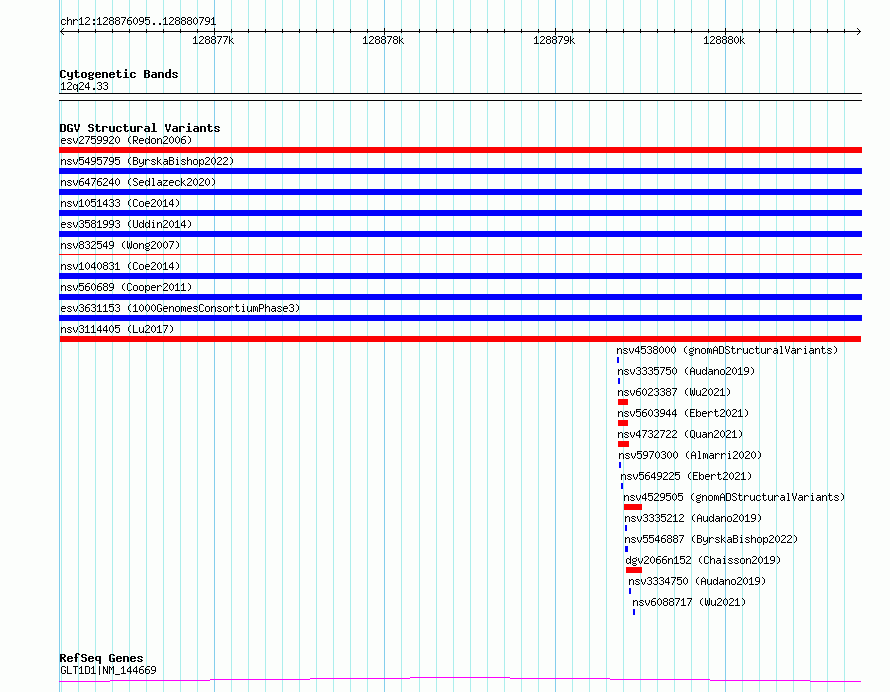
Task: Open nsv6476240 (Sedlazeck2020) variant label
Action: pos(138,182)
